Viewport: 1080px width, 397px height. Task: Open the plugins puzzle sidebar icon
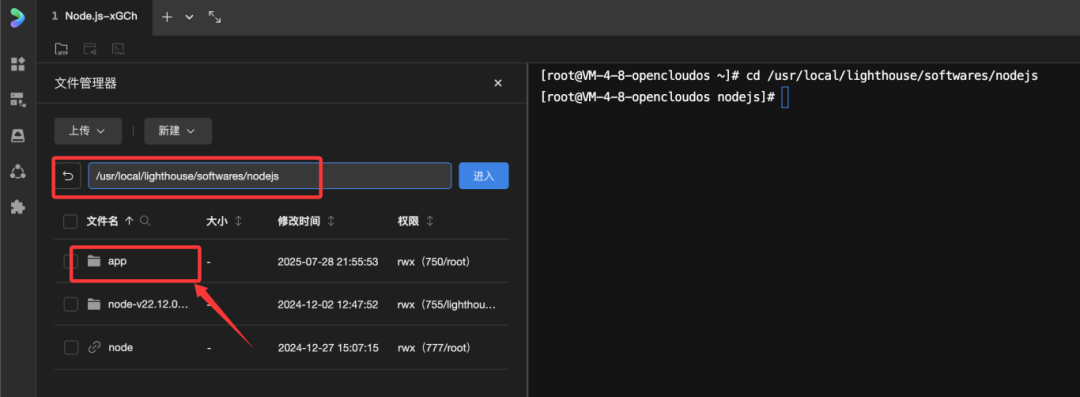pyautogui.click(x=18, y=207)
